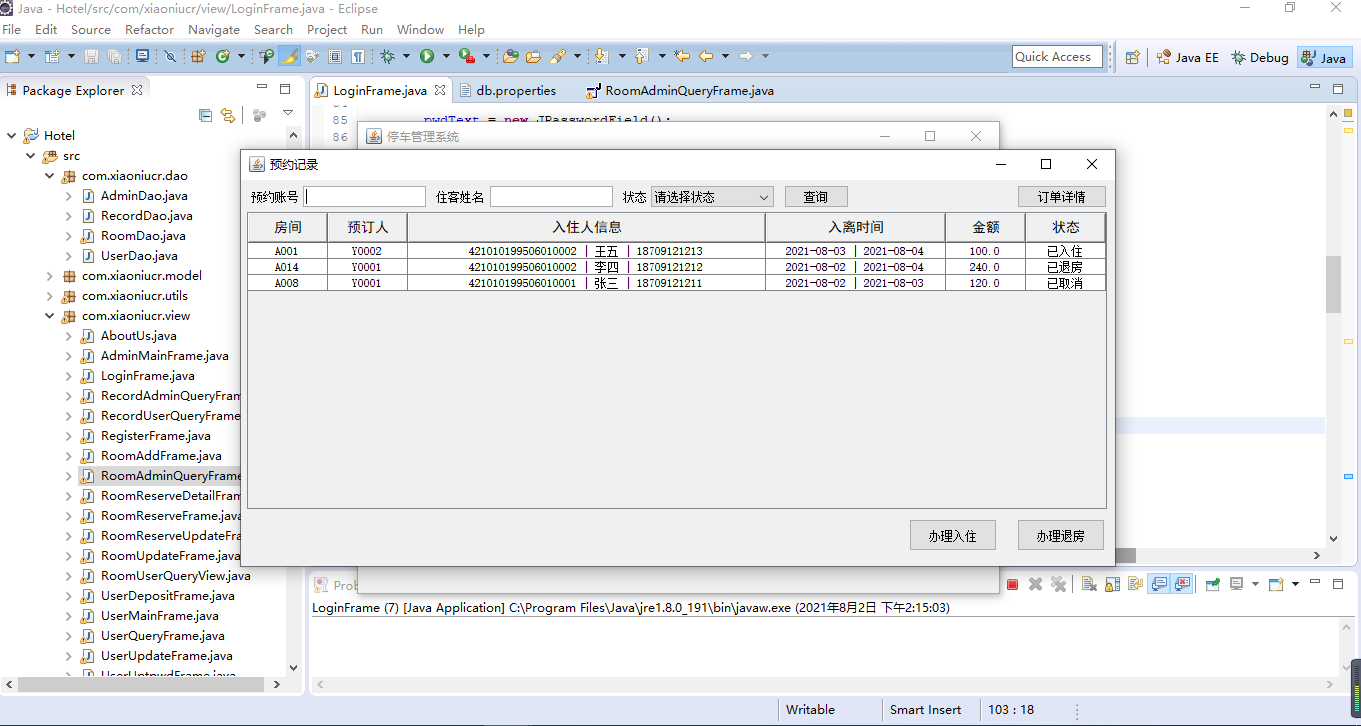Click the New Java Class icon

pos(222,57)
